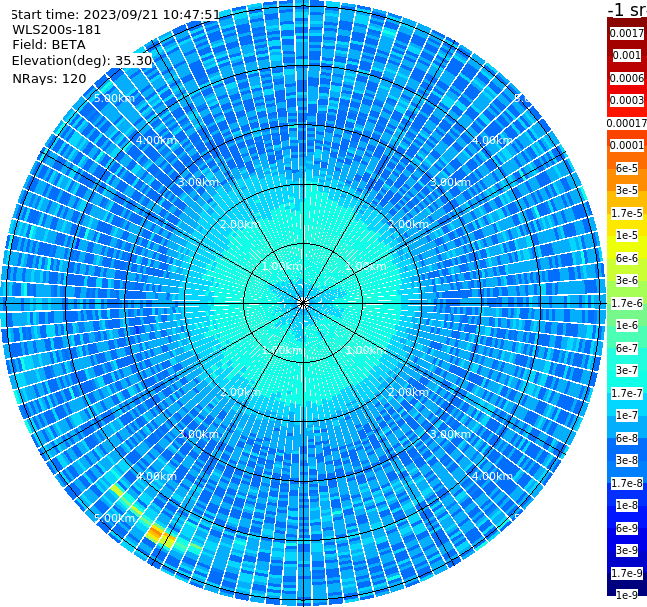
Task: Select the 1.7e-6 colorbar tick label
Action: 627,303
